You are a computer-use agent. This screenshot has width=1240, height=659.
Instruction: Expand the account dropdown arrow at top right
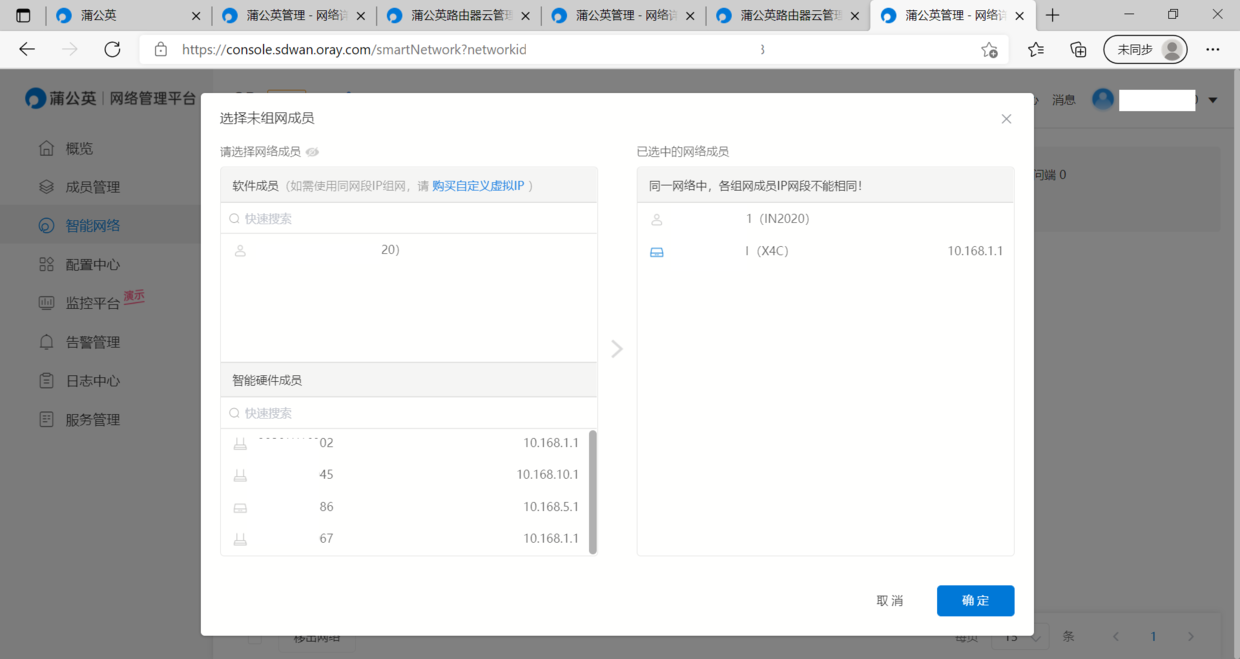(x=1213, y=100)
